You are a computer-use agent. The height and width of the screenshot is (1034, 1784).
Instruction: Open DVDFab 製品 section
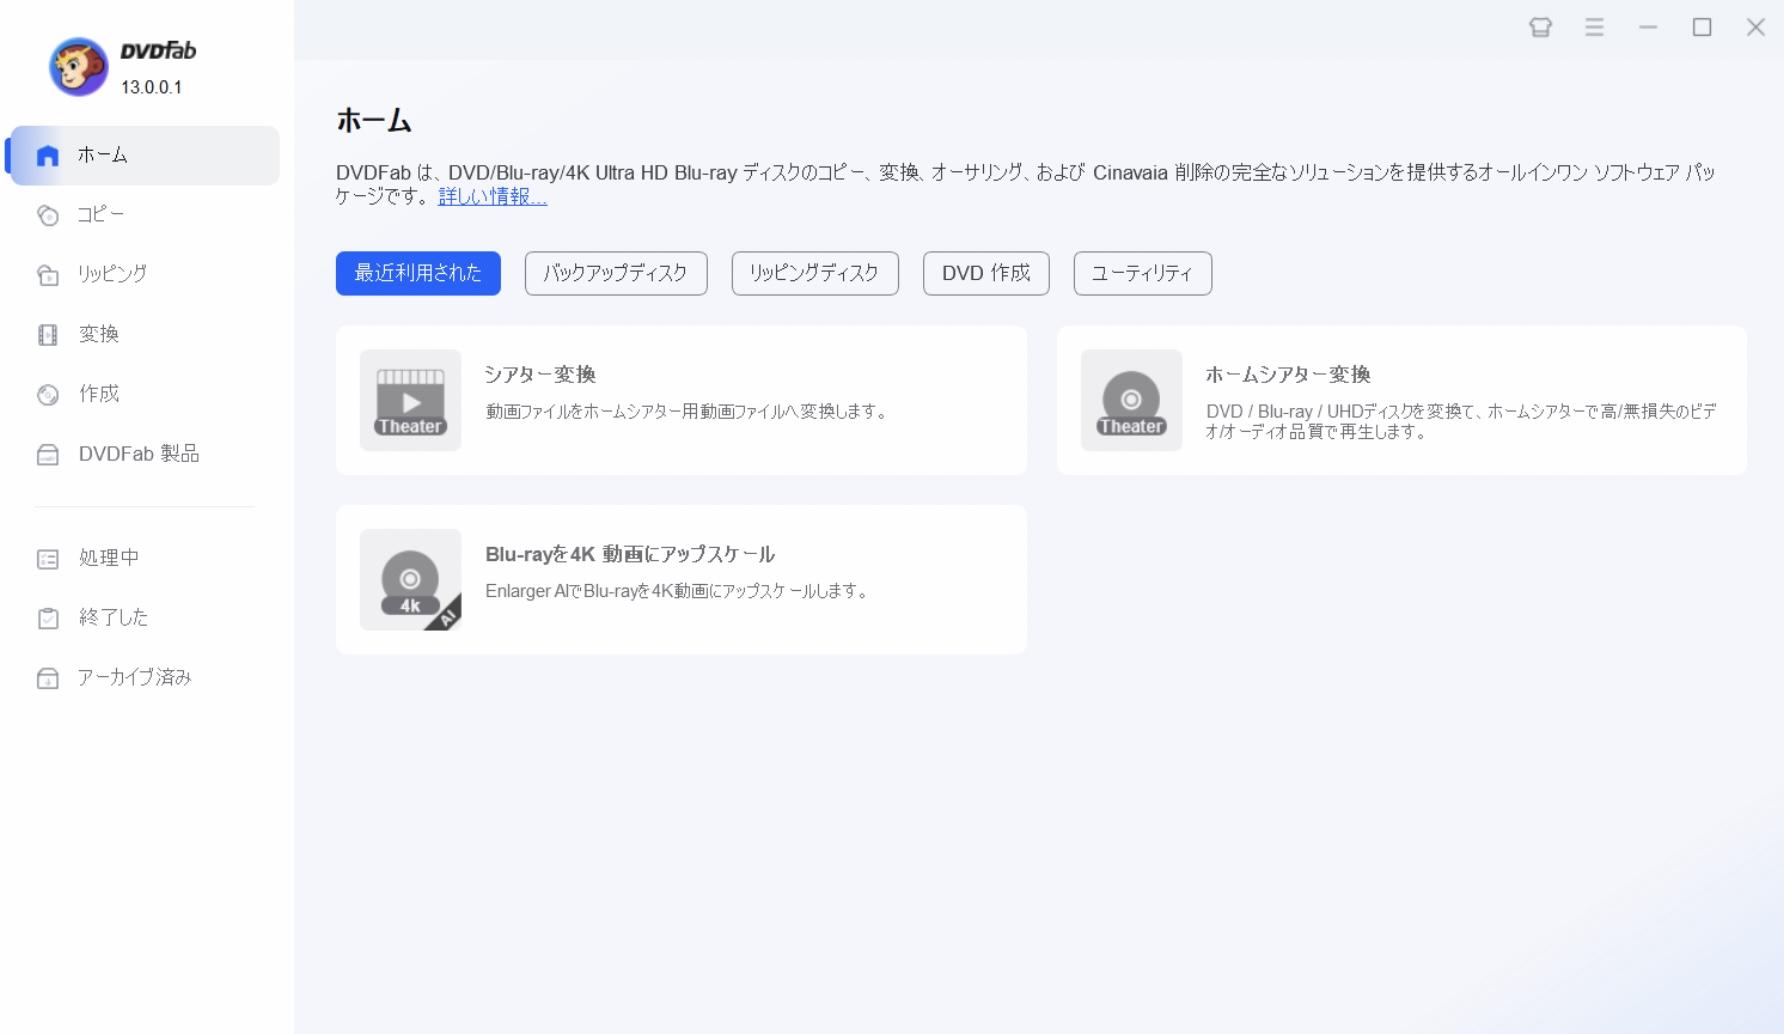click(143, 454)
